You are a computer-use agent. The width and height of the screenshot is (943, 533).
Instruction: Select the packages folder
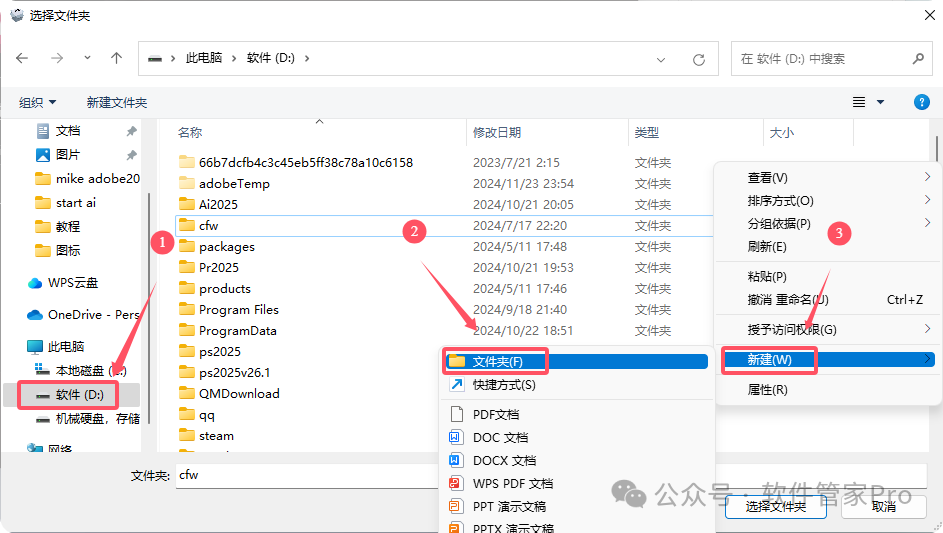click(227, 247)
